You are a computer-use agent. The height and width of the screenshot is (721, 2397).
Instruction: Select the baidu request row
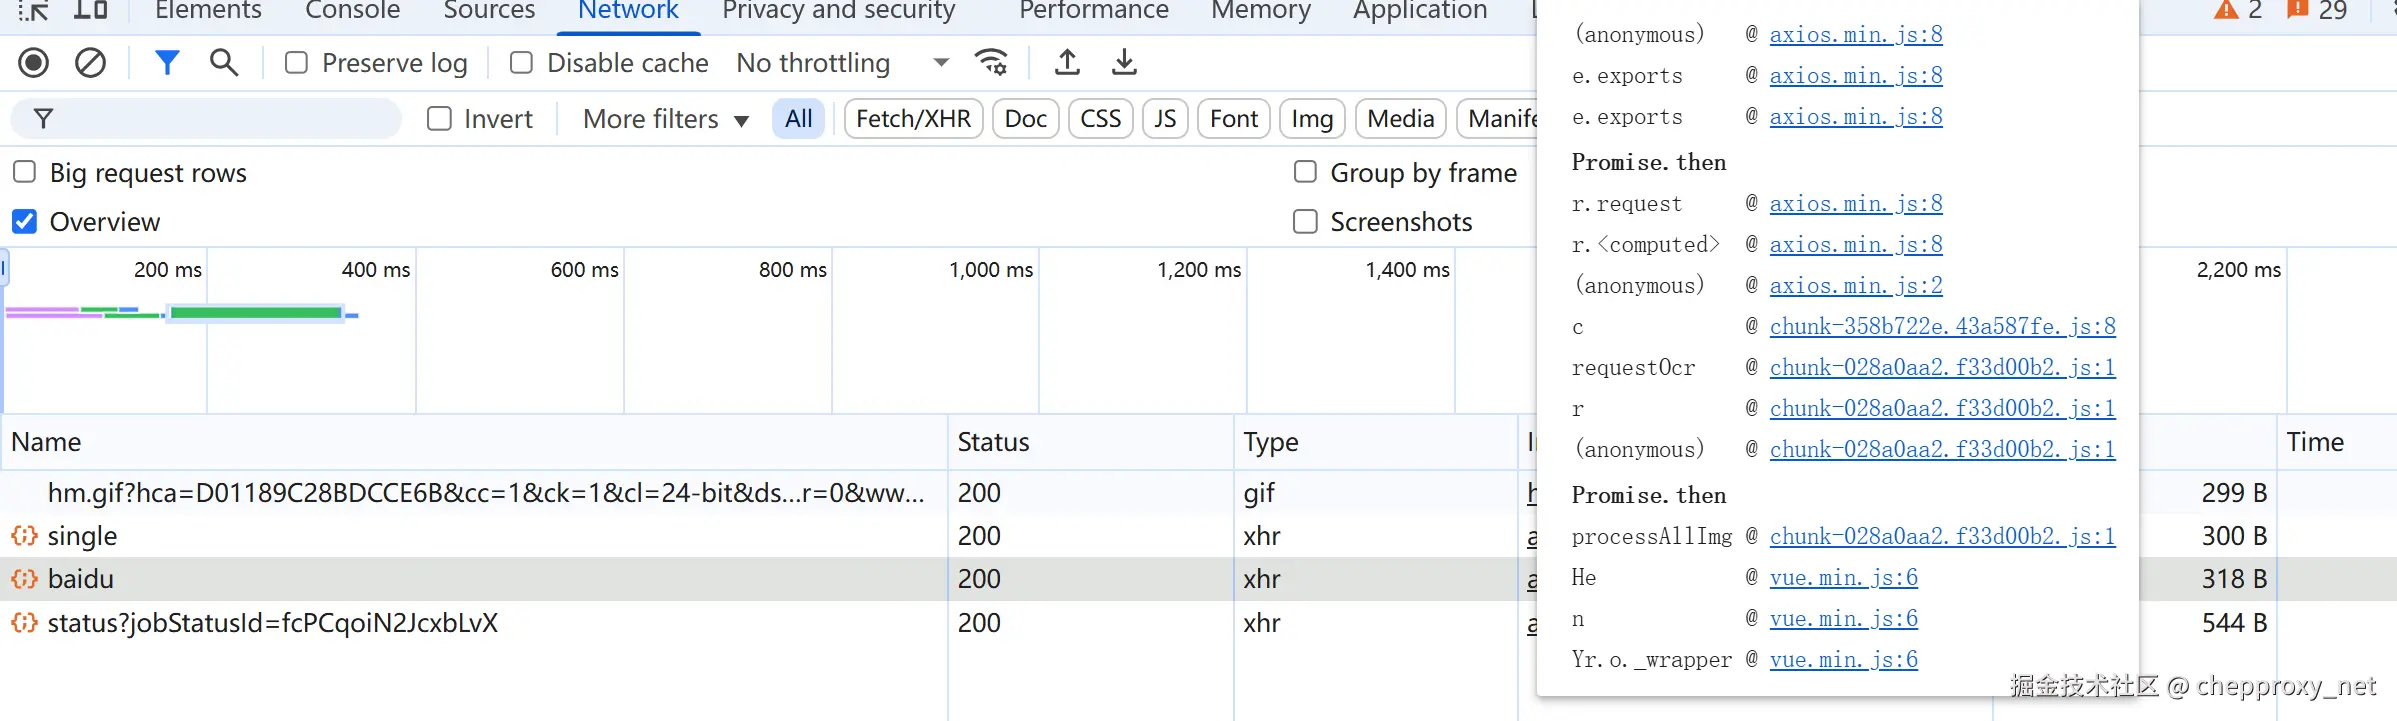tap(80, 579)
